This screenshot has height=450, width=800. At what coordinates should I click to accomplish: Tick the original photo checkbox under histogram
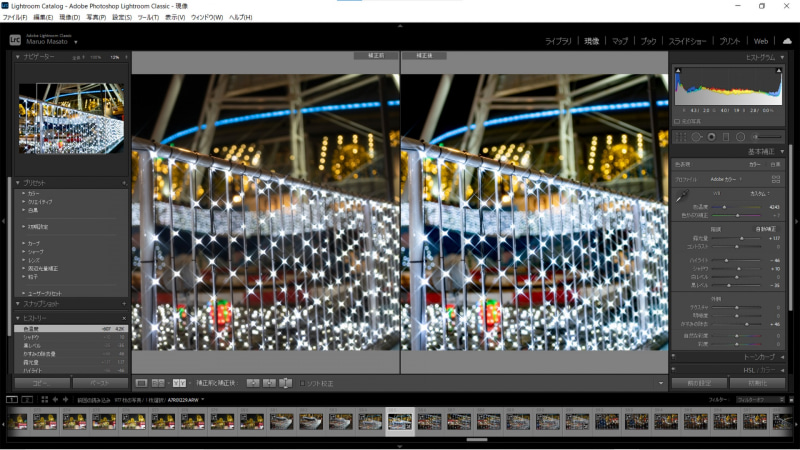pyautogui.click(x=677, y=121)
